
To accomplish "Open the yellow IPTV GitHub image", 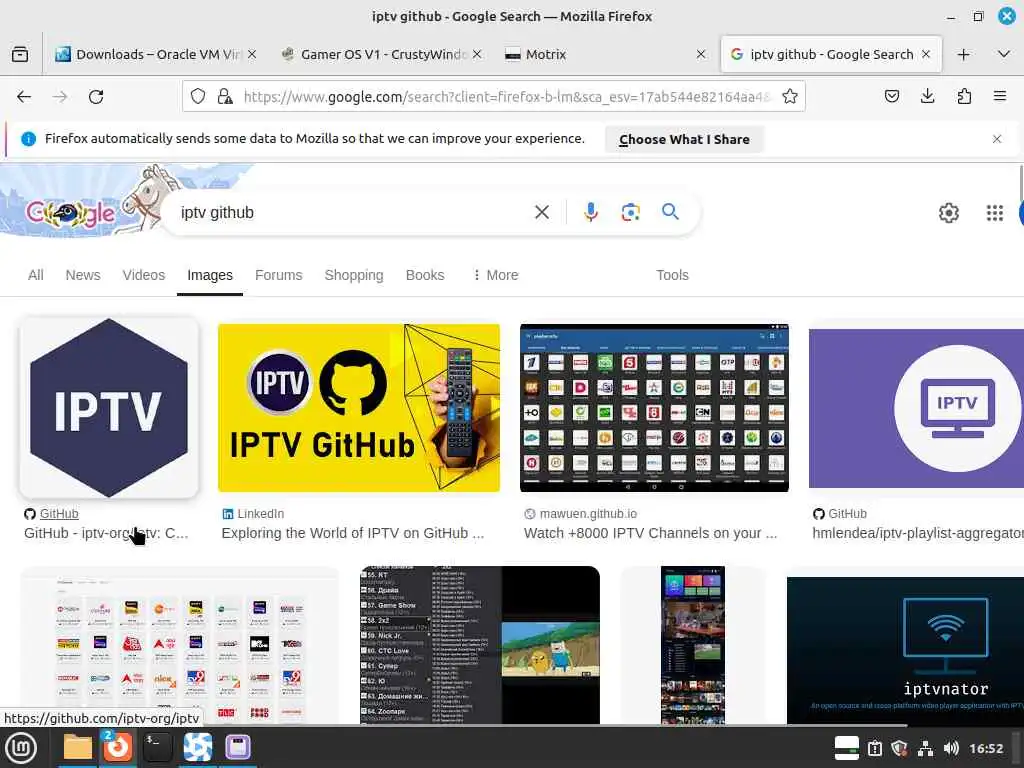I will [x=359, y=408].
